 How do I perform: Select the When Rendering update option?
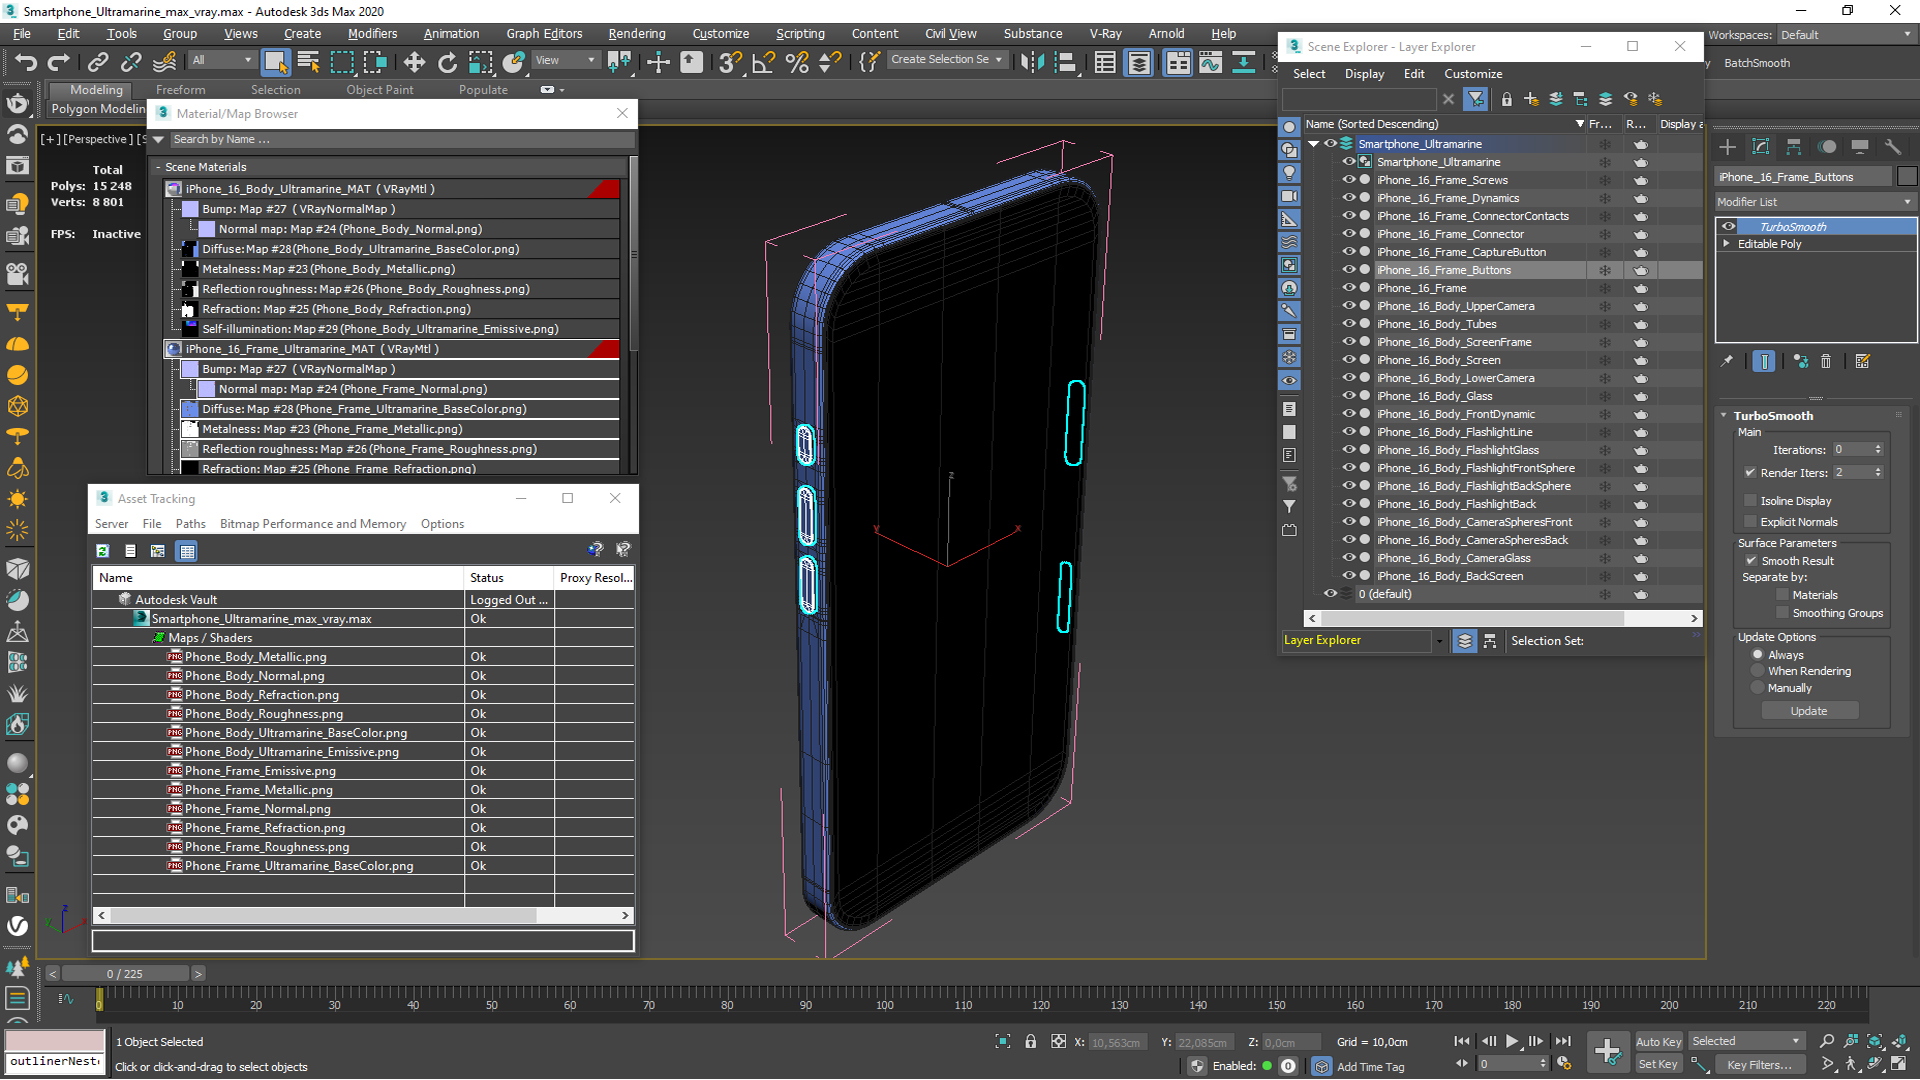tap(1757, 671)
